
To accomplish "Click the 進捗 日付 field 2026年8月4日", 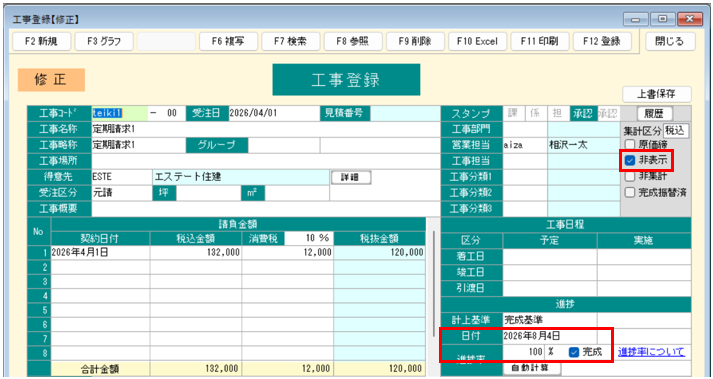I will (x=550, y=336).
